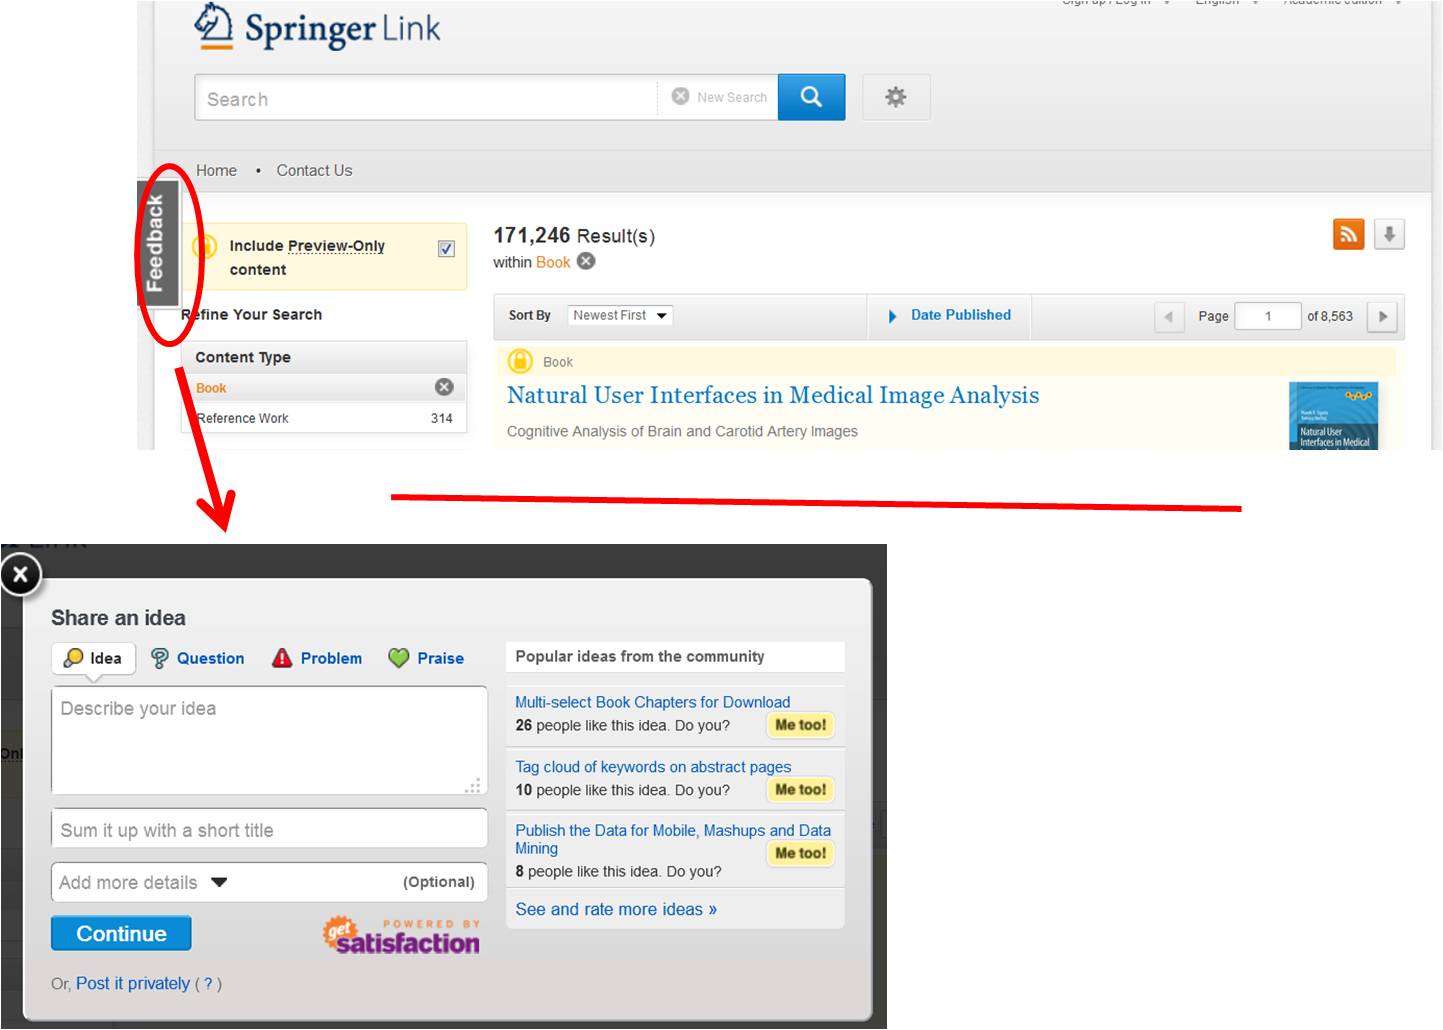Open the vertical Feedback tab
The image size is (1443, 1030).
(156, 243)
